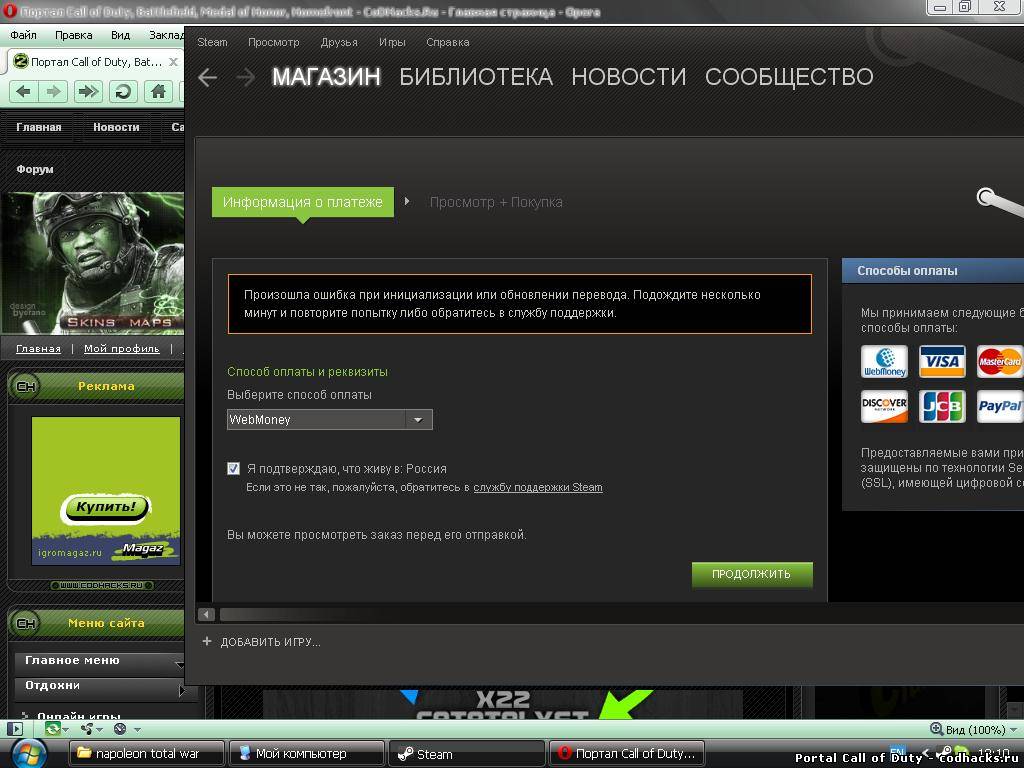Toggle Opera's panel button in status bar
The width and height of the screenshot is (1024, 768).
coord(15,729)
